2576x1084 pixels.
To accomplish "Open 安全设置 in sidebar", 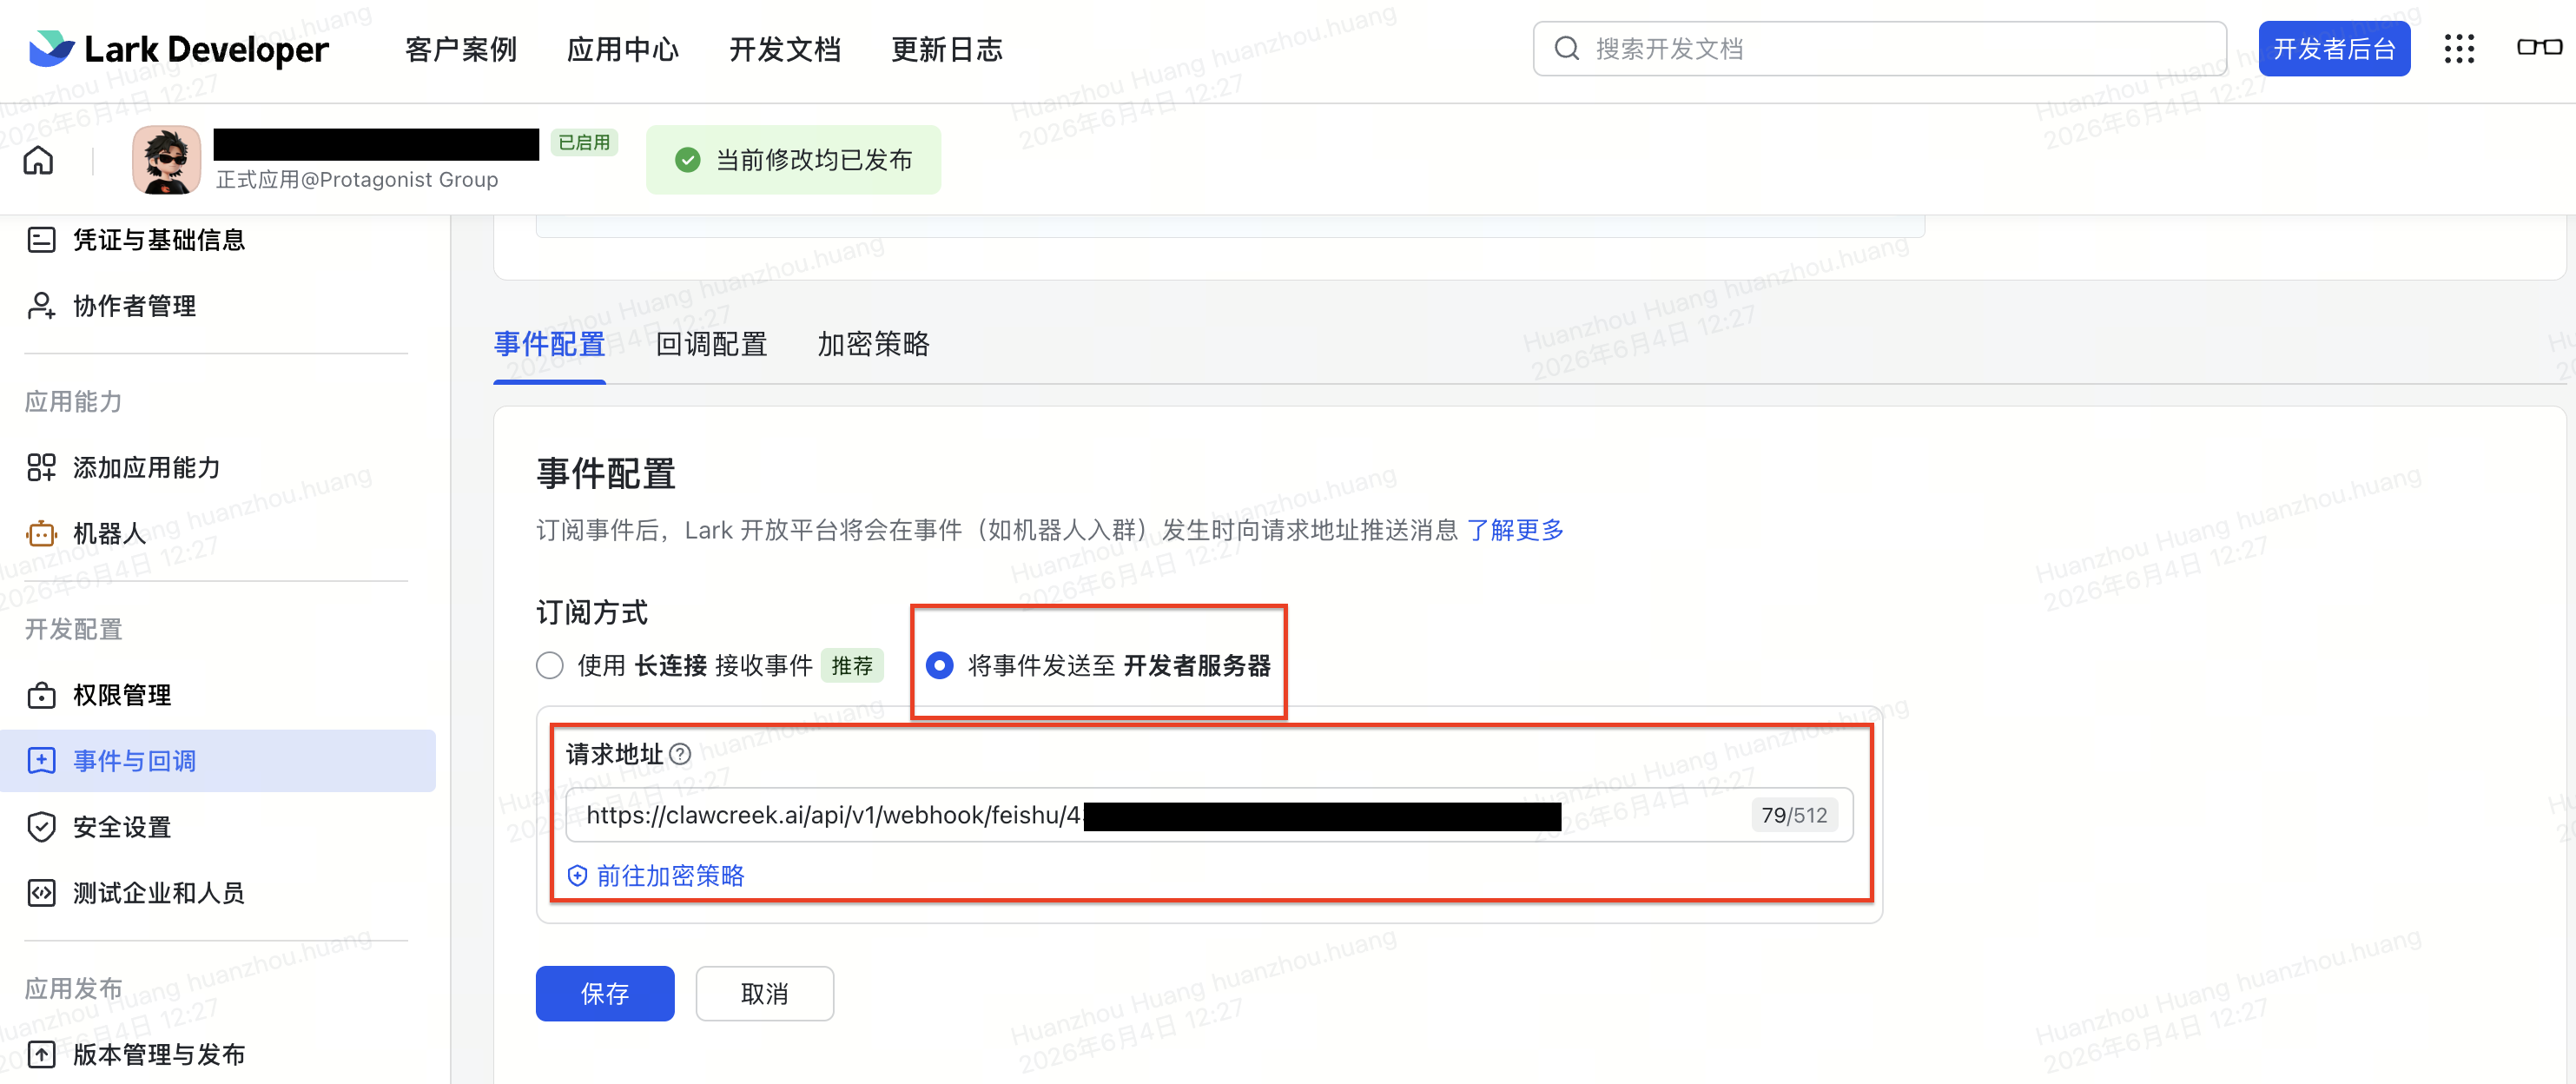I will click(x=122, y=827).
